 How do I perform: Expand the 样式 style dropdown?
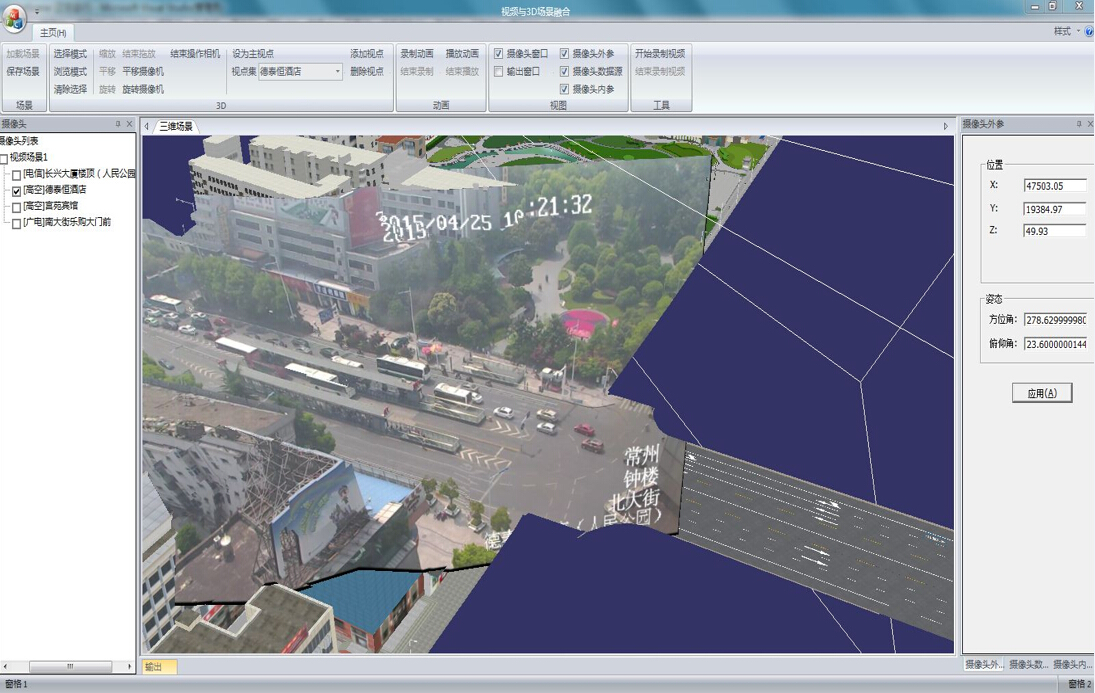[x=1066, y=32]
